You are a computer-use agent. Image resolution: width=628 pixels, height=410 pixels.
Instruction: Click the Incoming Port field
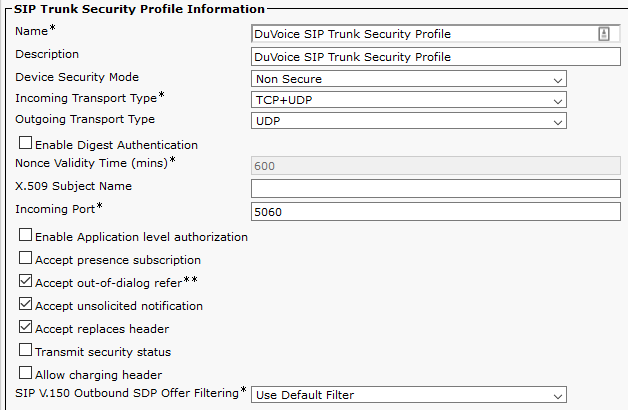click(436, 212)
